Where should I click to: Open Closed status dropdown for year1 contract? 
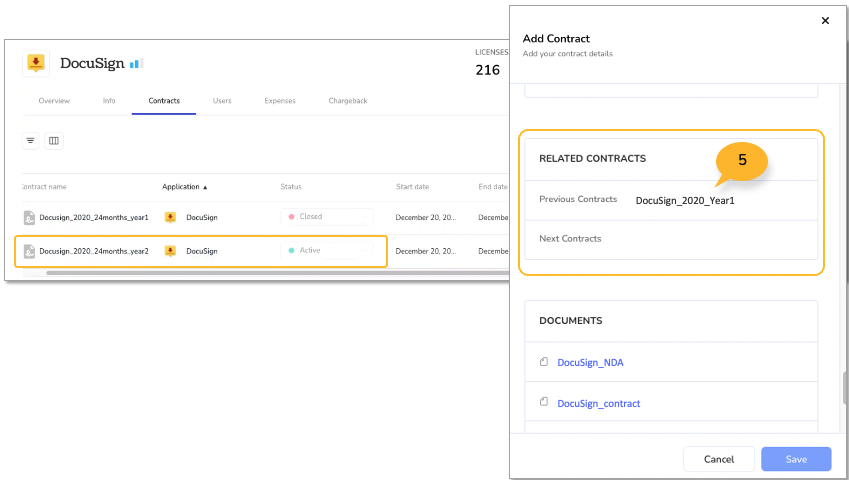[327, 216]
